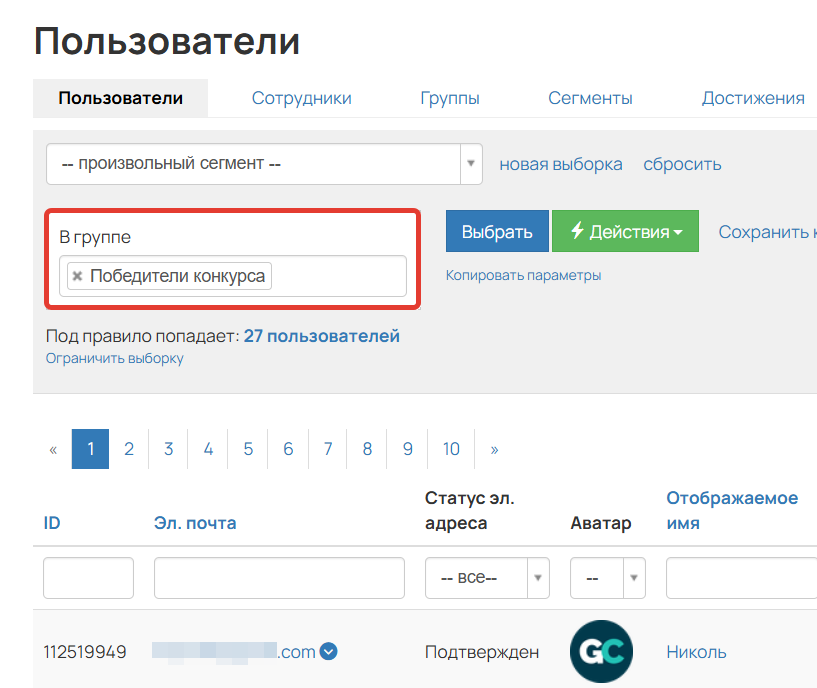The image size is (817, 688).
Task: Open the email status filter showing все
Action: [x=487, y=577]
